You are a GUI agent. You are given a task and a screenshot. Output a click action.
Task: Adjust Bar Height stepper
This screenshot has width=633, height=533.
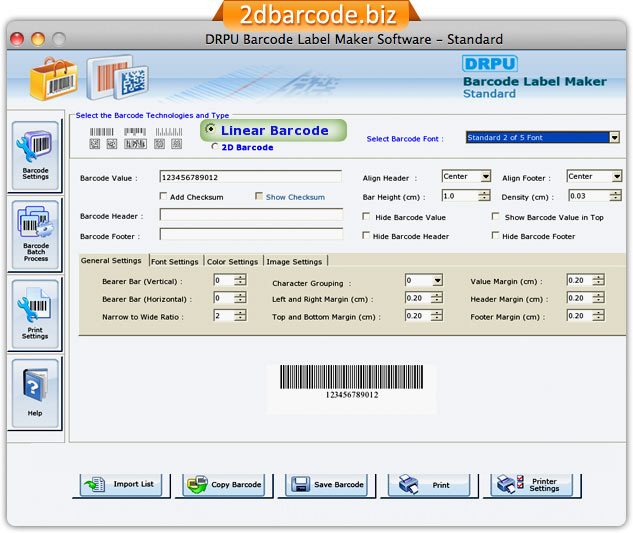(484, 196)
